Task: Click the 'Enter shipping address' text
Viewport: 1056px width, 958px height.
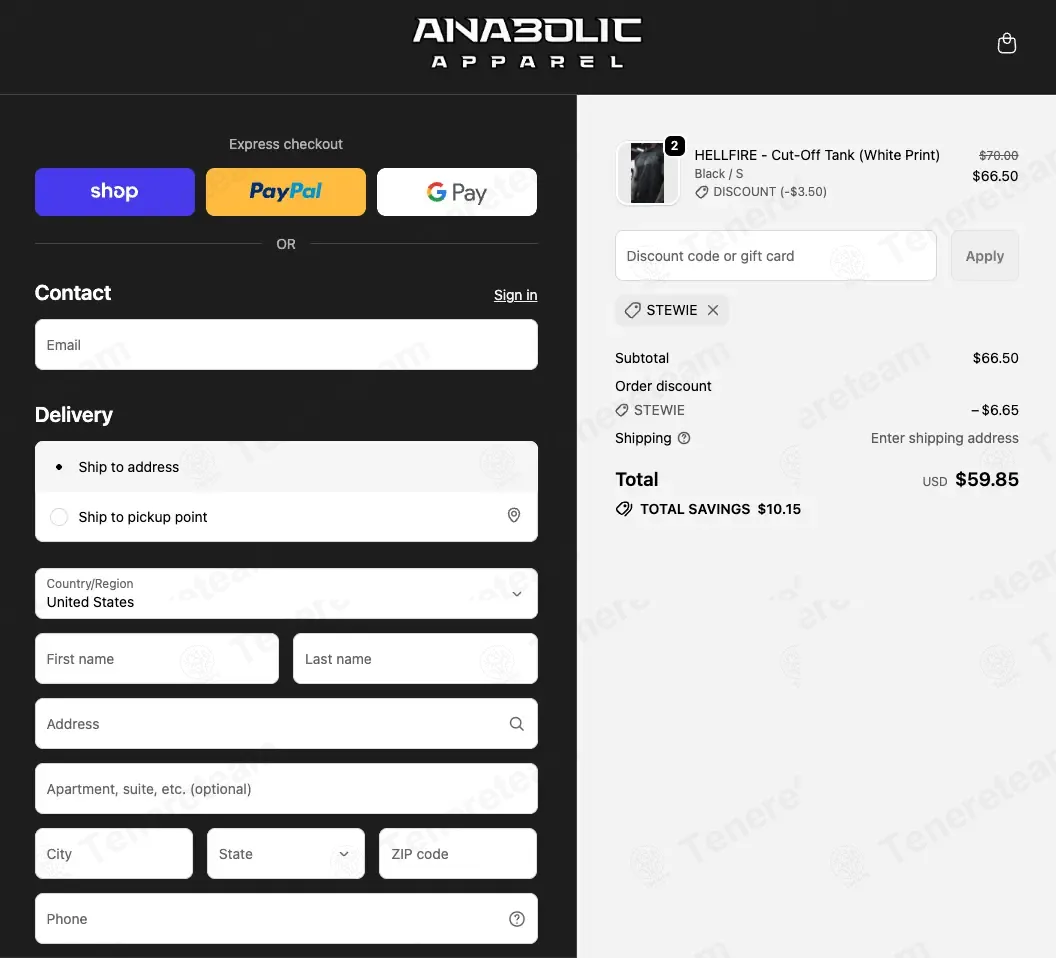Action: pyautogui.click(x=944, y=438)
